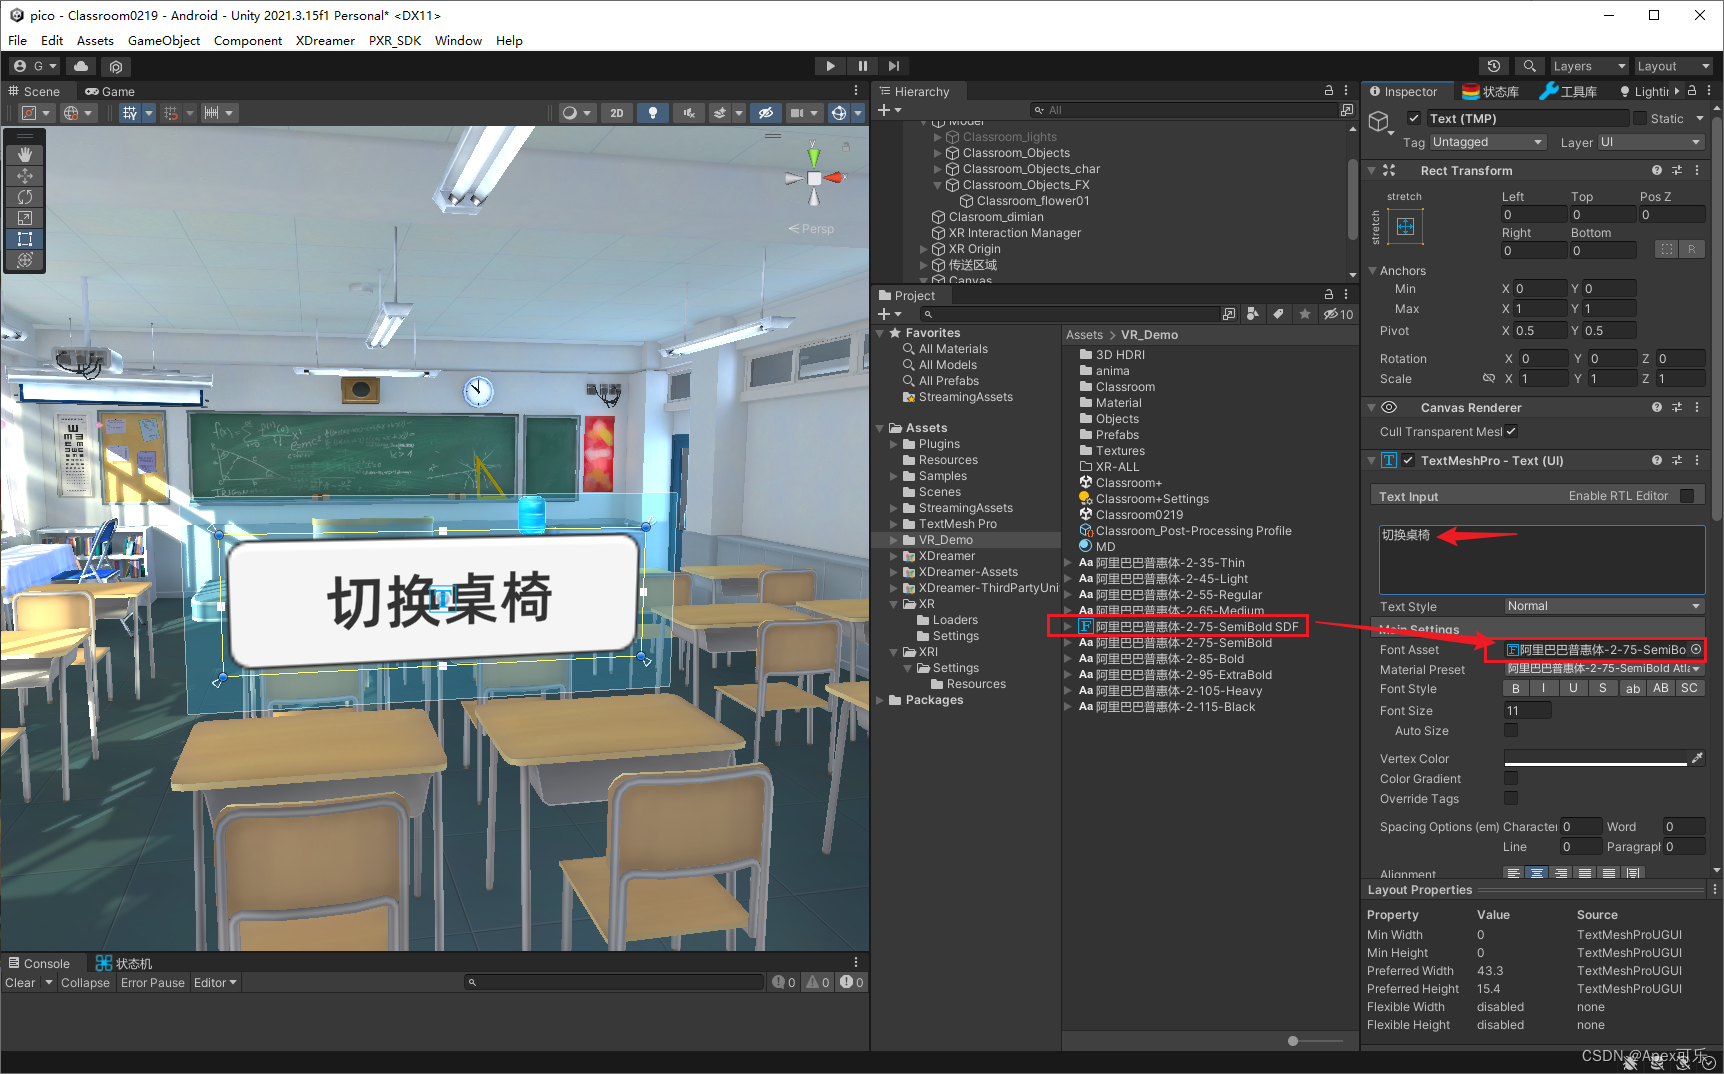This screenshot has height=1074, width=1724.
Task: Toggle hidden packages visibility counter
Action: (1338, 314)
